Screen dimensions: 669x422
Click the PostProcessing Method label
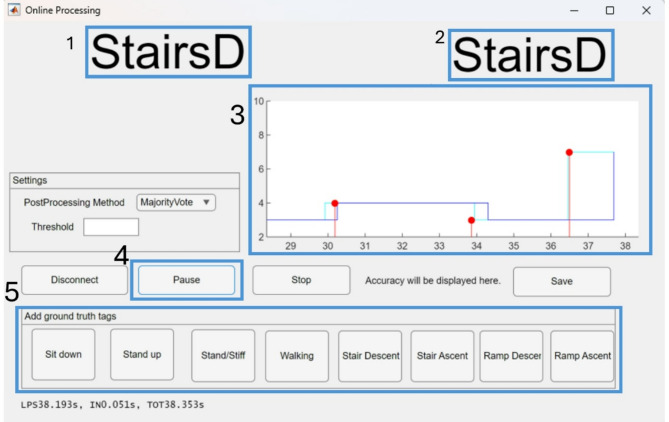pos(74,202)
